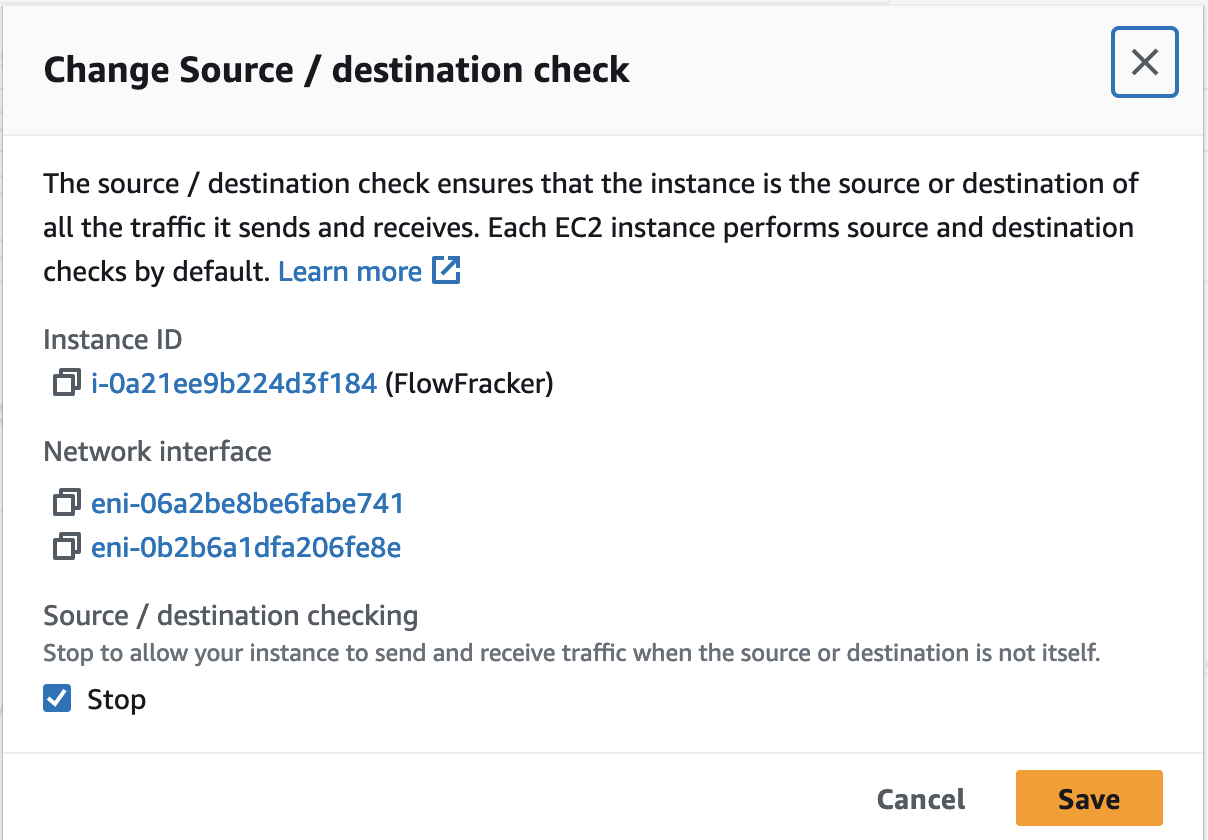
Task: Open the eni-0b2b6a1dfa206fe8e network interface link
Action: 246,547
